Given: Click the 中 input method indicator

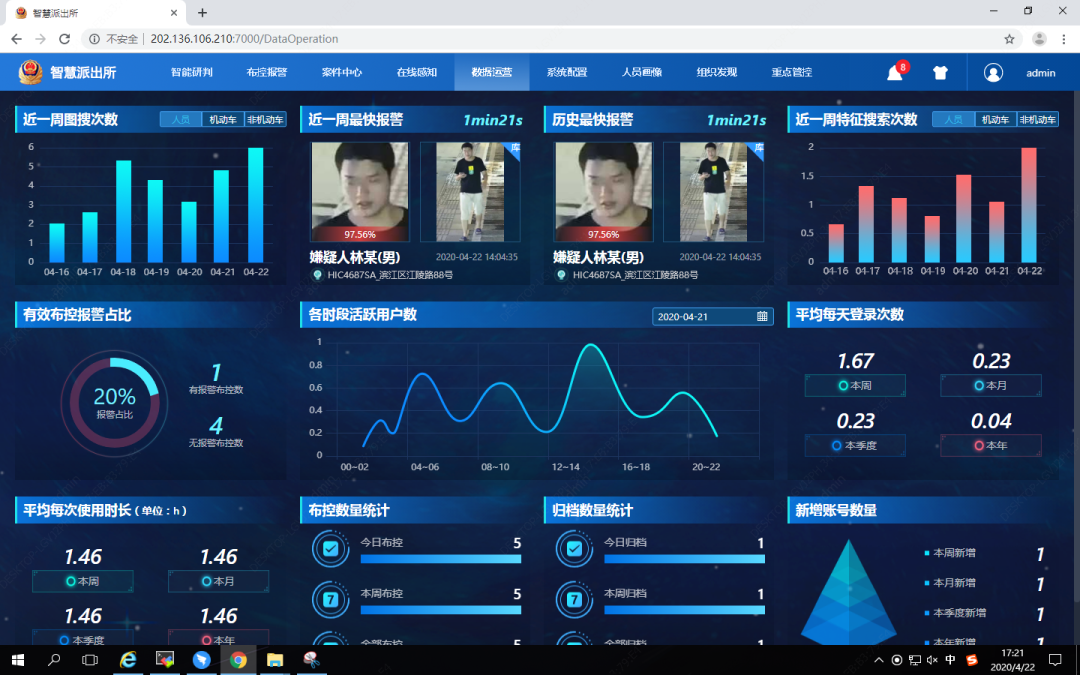Looking at the screenshot, I should point(951,660).
